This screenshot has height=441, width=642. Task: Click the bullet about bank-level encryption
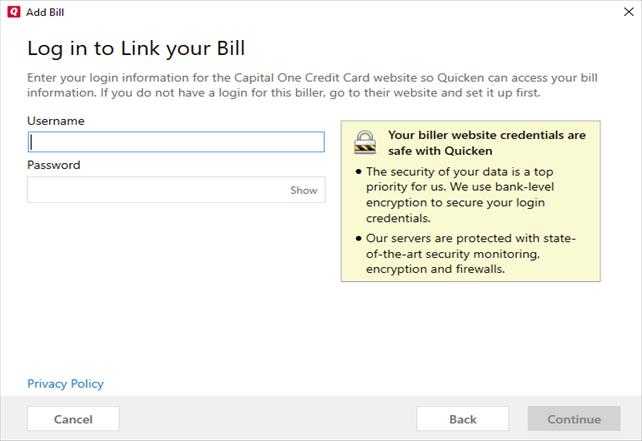coord(473,194)
